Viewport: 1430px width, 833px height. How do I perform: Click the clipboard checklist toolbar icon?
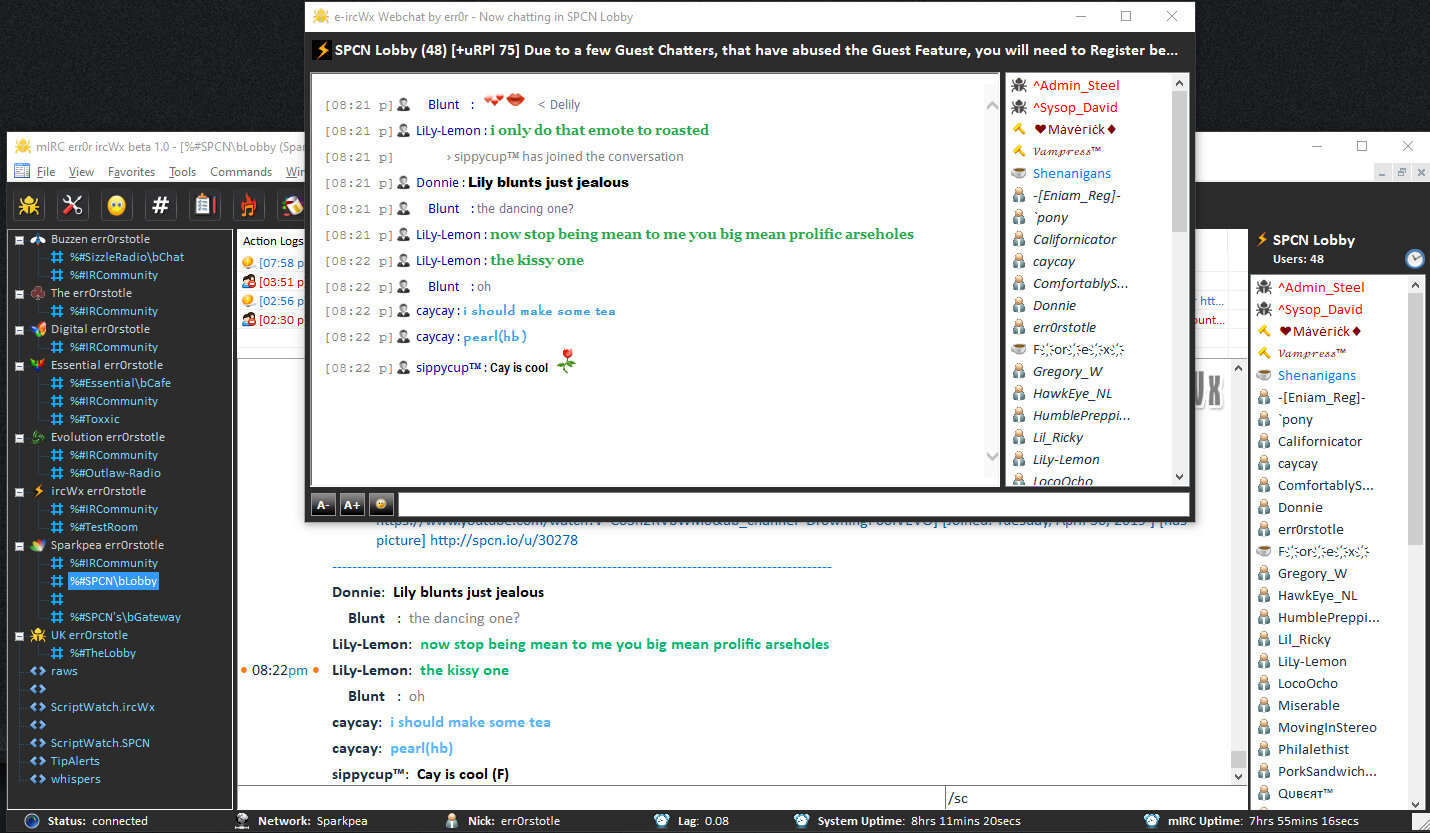click(204, 206)
